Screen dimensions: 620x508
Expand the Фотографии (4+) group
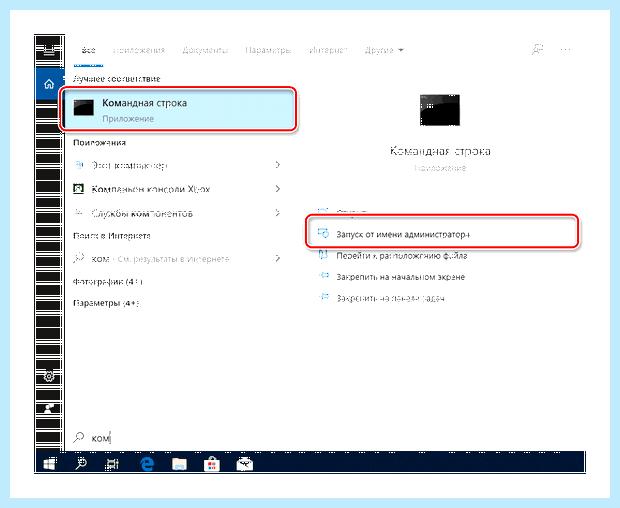click(108, 282)
